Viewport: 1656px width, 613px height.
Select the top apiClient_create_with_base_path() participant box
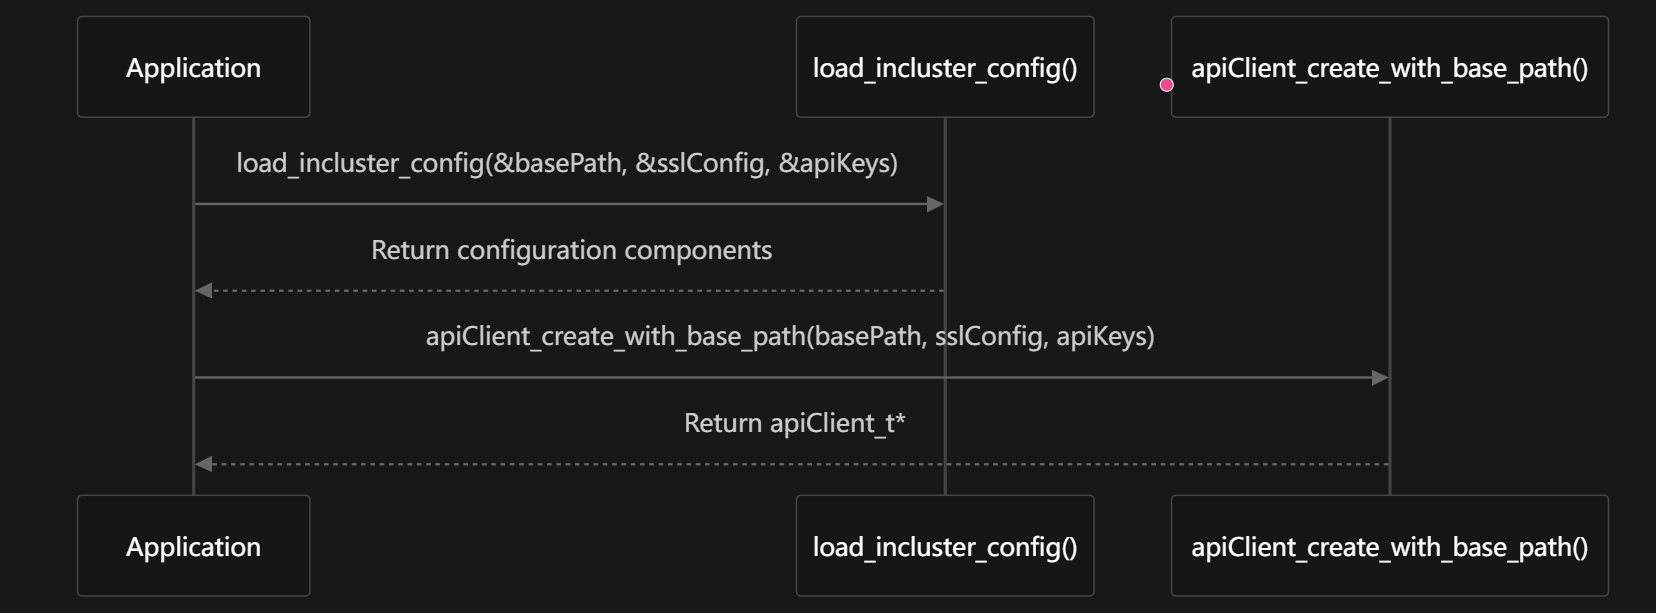[1389, 67]
